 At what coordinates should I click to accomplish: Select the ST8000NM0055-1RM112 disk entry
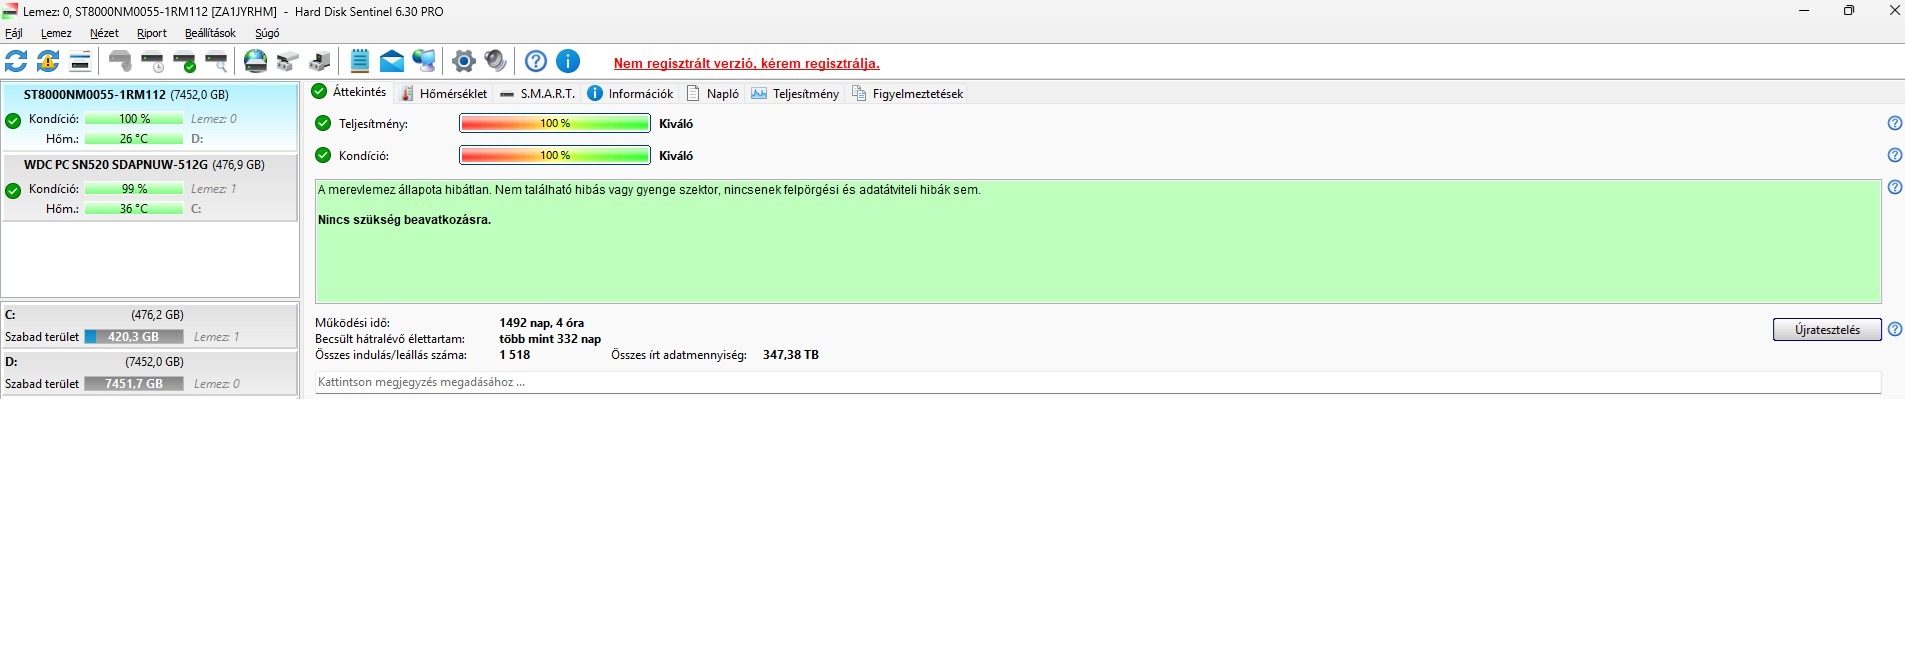pyautogui.click(x=150, y=117)
